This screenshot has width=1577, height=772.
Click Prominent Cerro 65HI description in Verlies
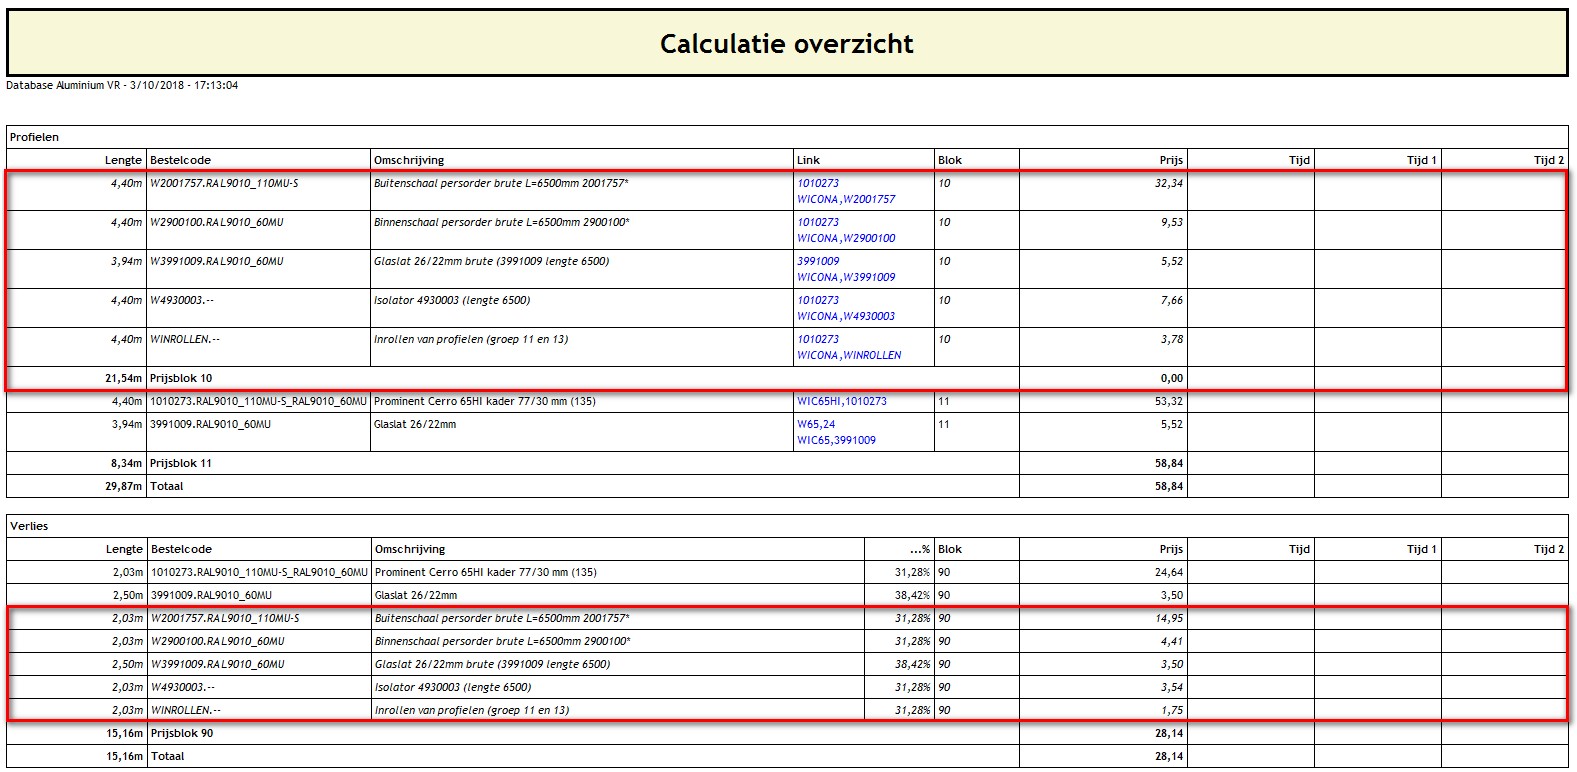[486, 572]
